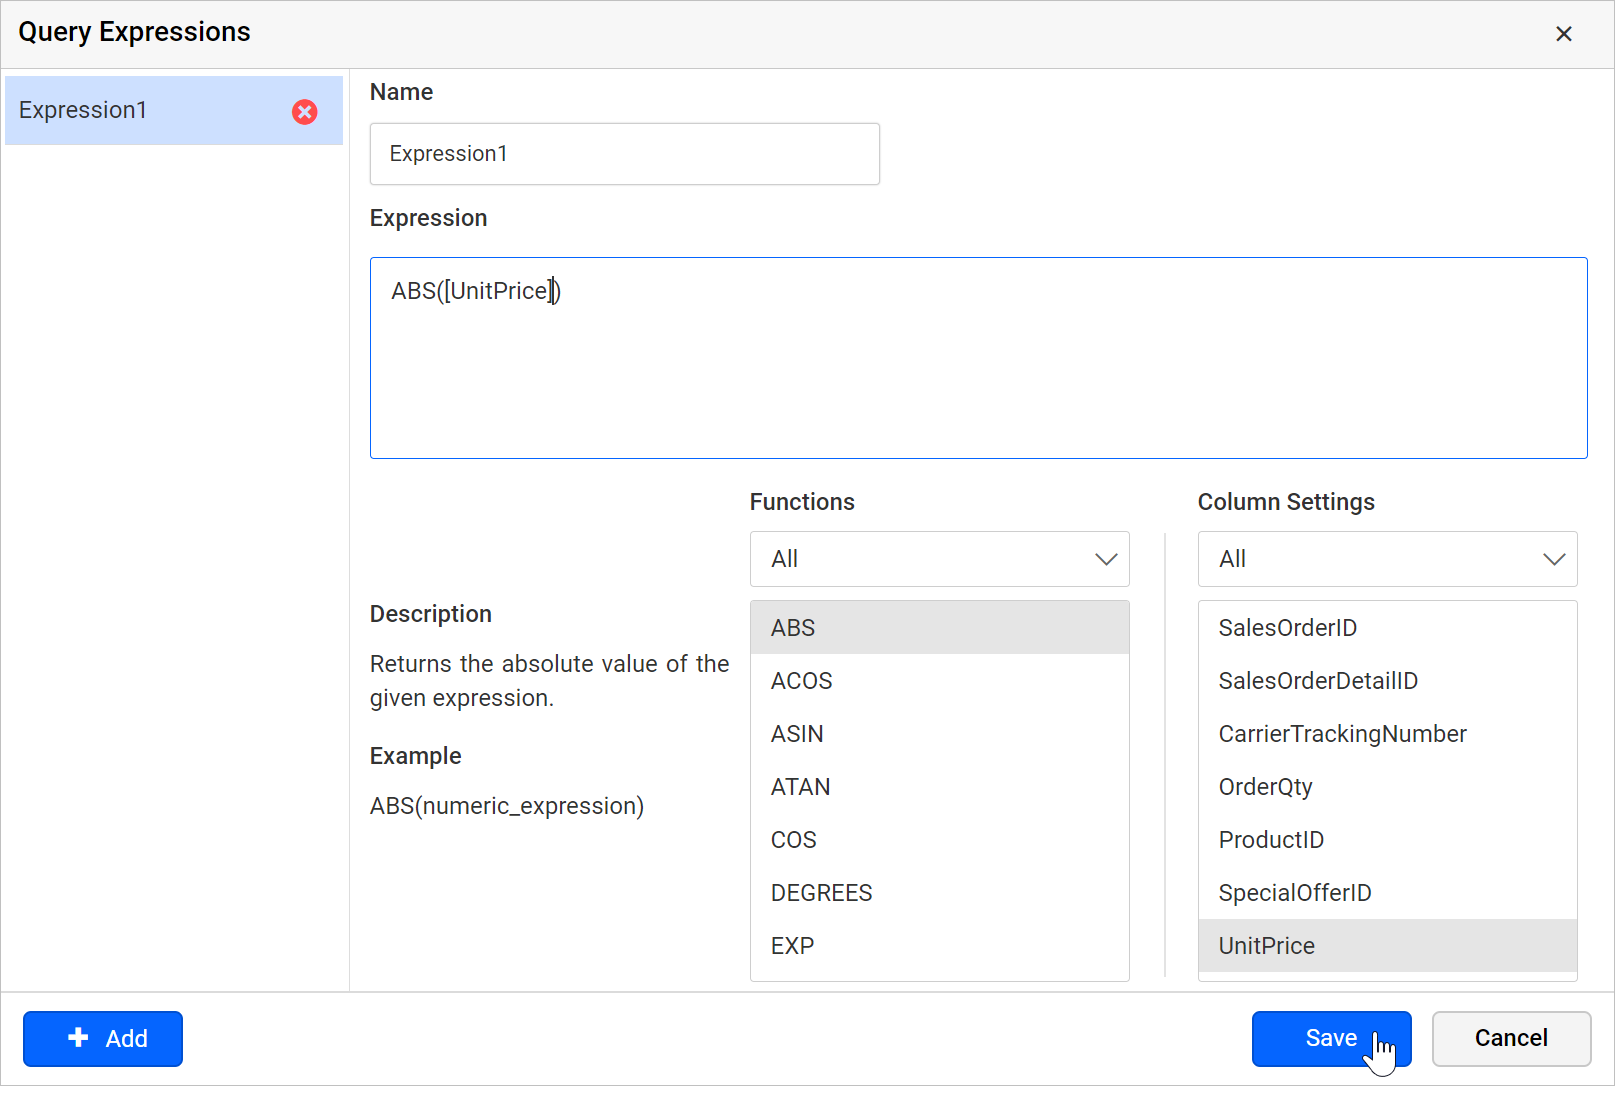Open the Functions category dropdown
Screen dimensions: 1615x1095
940,559
